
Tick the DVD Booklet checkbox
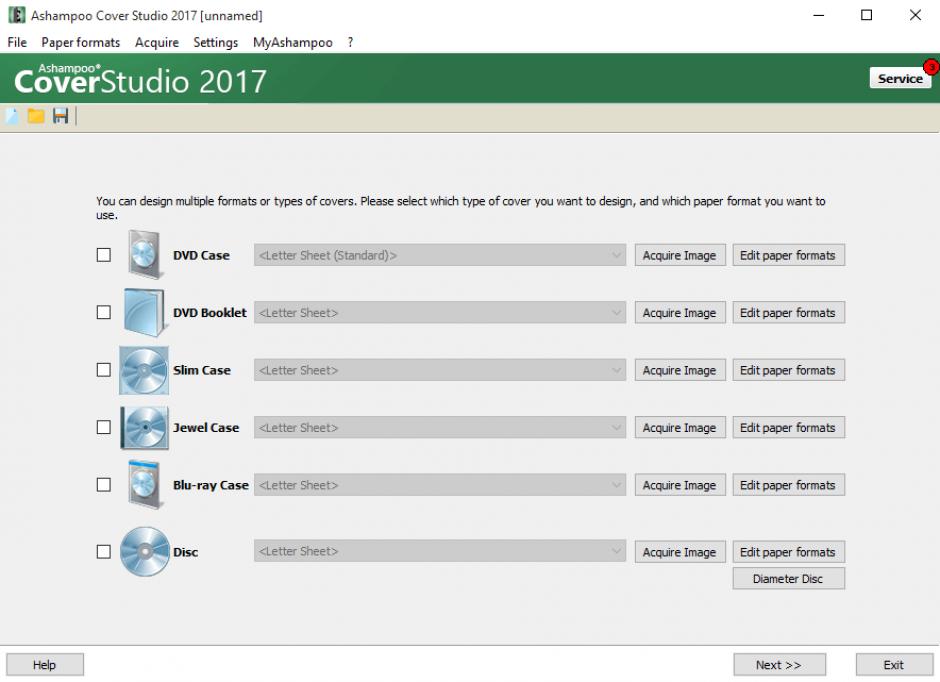pyautogui.click(x=104, y=312)
